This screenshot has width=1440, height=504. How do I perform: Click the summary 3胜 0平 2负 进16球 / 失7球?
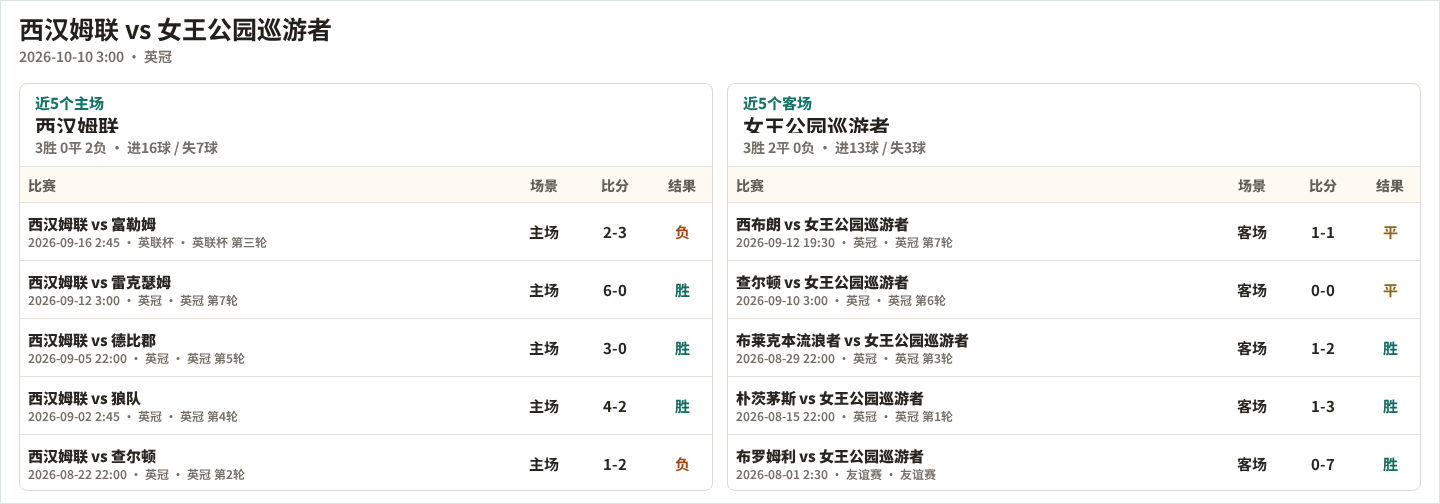click(x=126, y=148)
